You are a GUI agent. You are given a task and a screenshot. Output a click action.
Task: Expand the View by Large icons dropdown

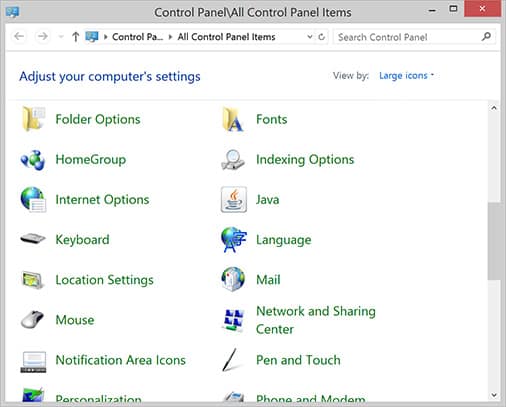[x=406, y=76]
